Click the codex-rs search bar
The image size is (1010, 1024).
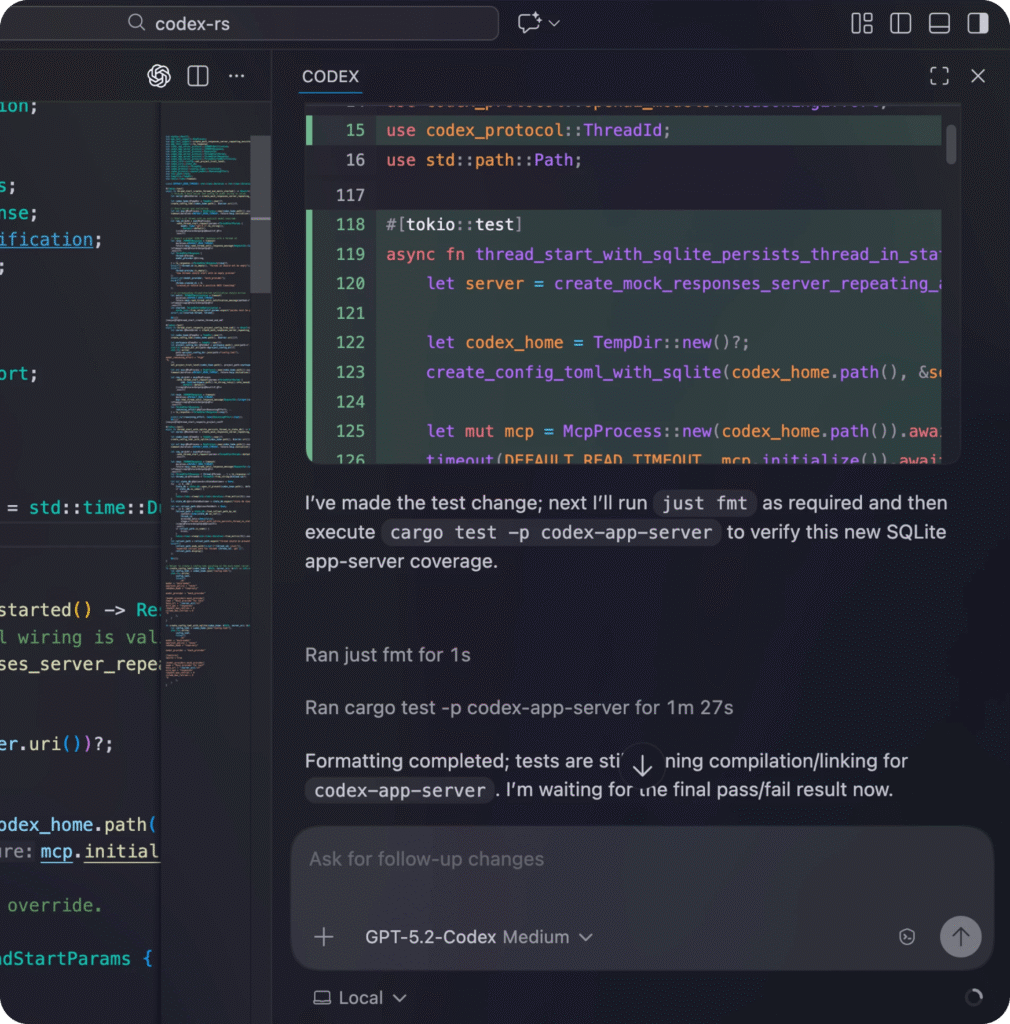248,24
